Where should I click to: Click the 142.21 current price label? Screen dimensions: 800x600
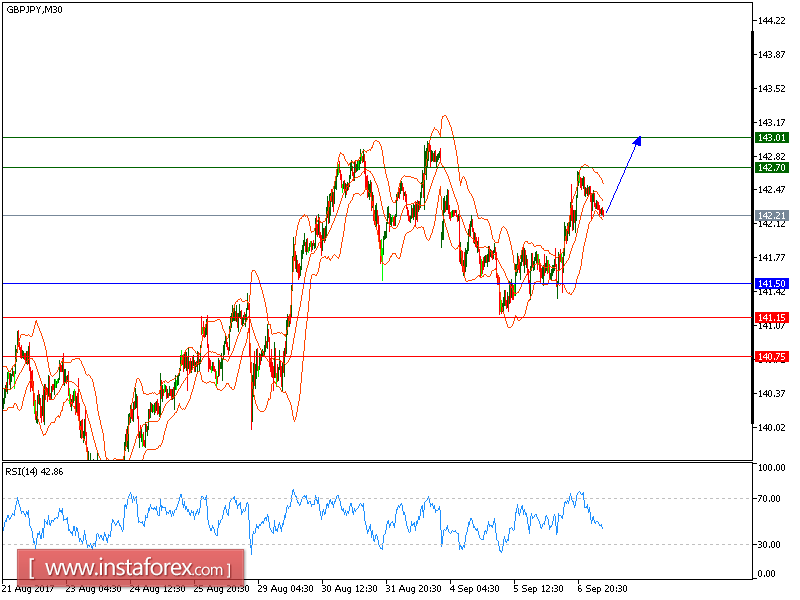771,216
